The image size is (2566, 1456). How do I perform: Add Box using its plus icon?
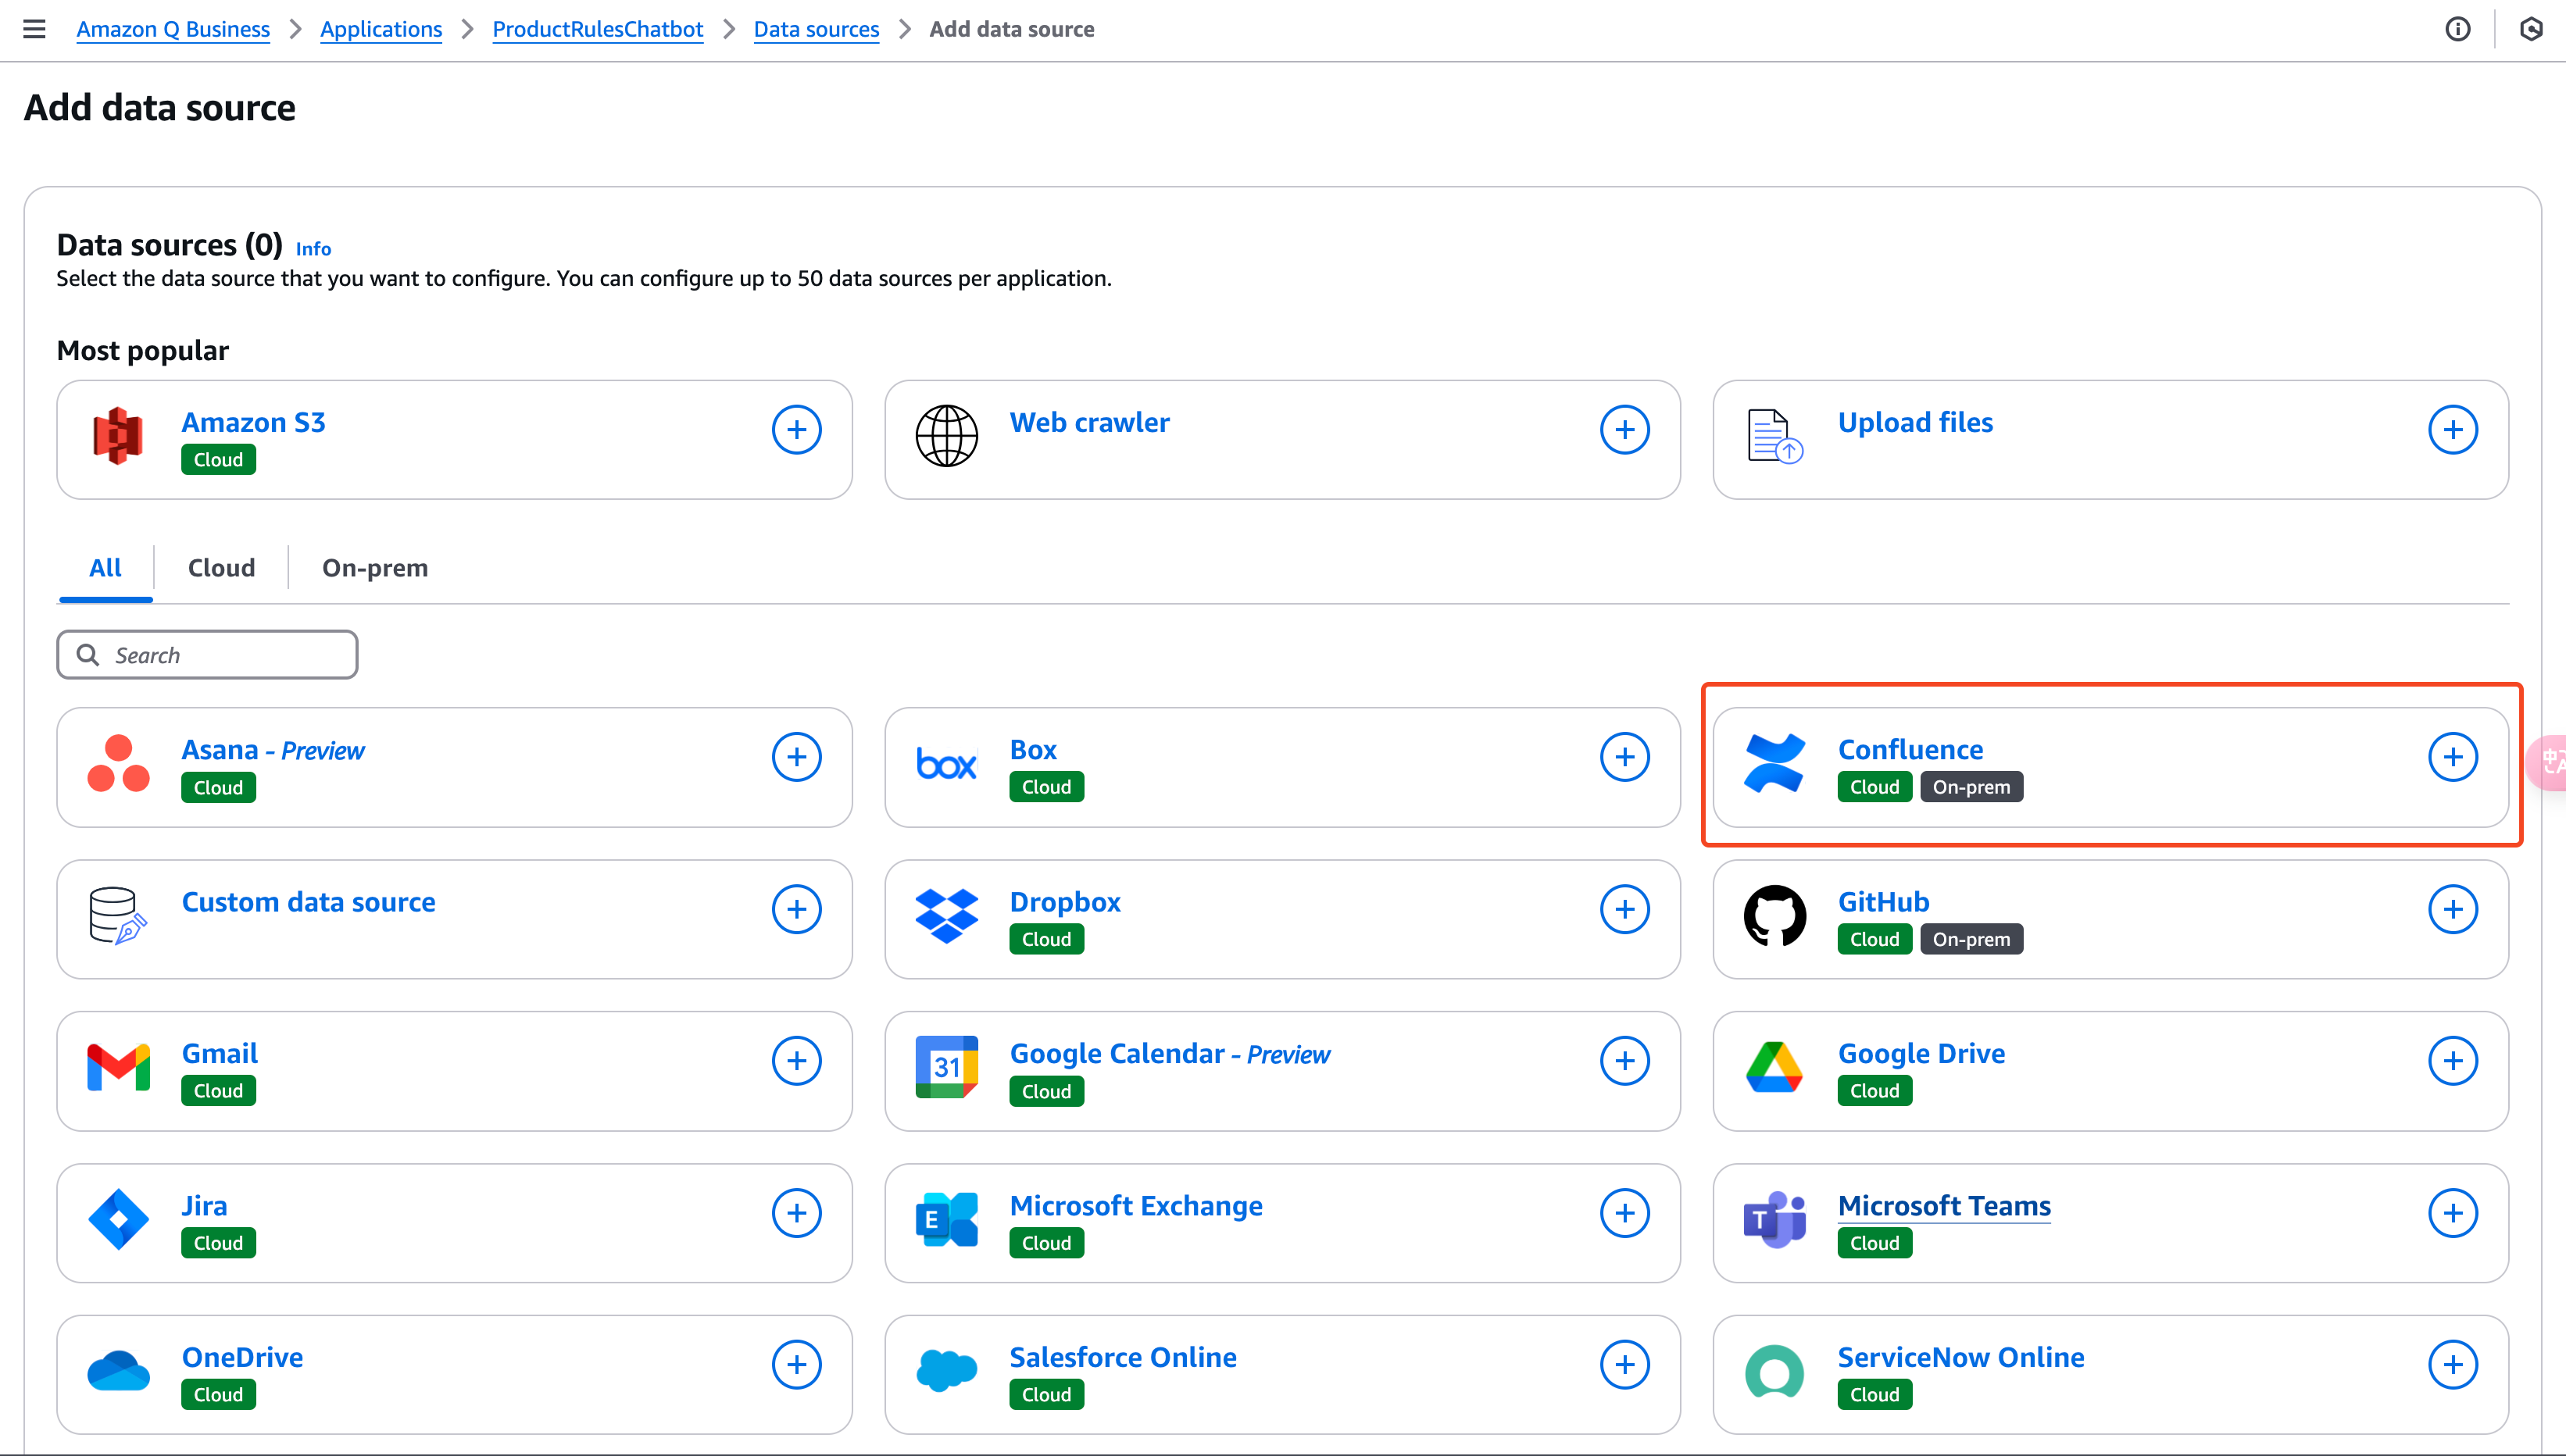(x=1624, y=757)
